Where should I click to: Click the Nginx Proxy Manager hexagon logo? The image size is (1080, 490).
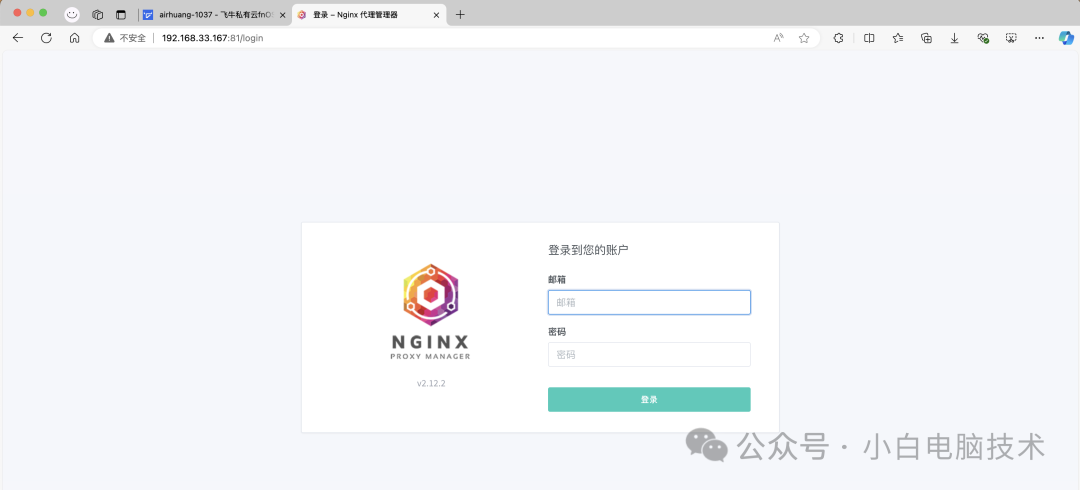click(430, 296)
